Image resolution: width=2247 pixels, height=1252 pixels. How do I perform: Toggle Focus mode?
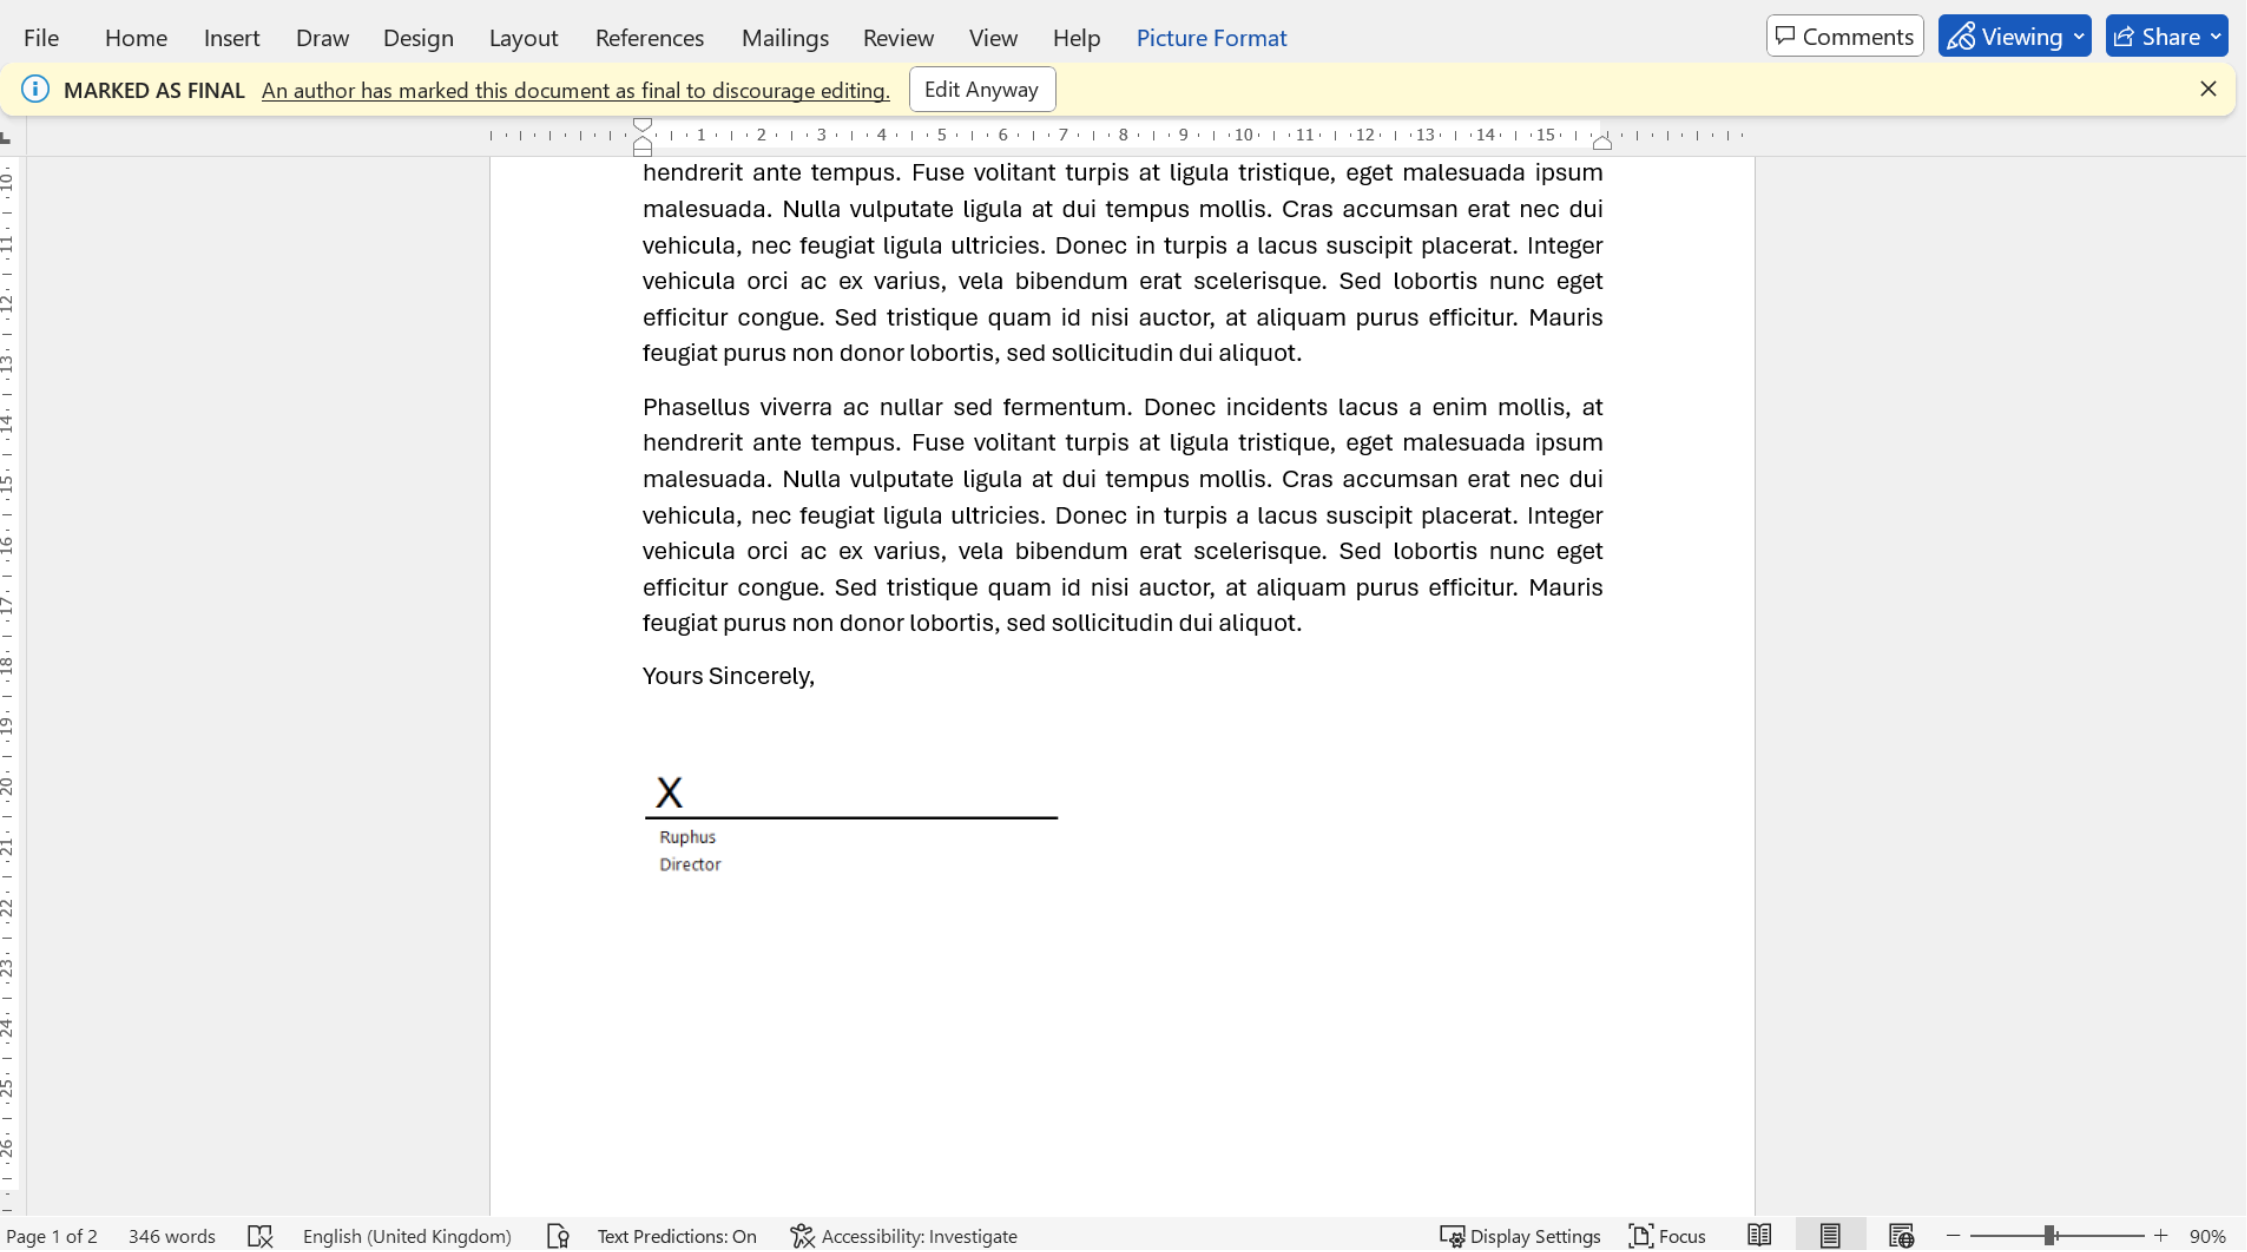pos(1667,1236)
